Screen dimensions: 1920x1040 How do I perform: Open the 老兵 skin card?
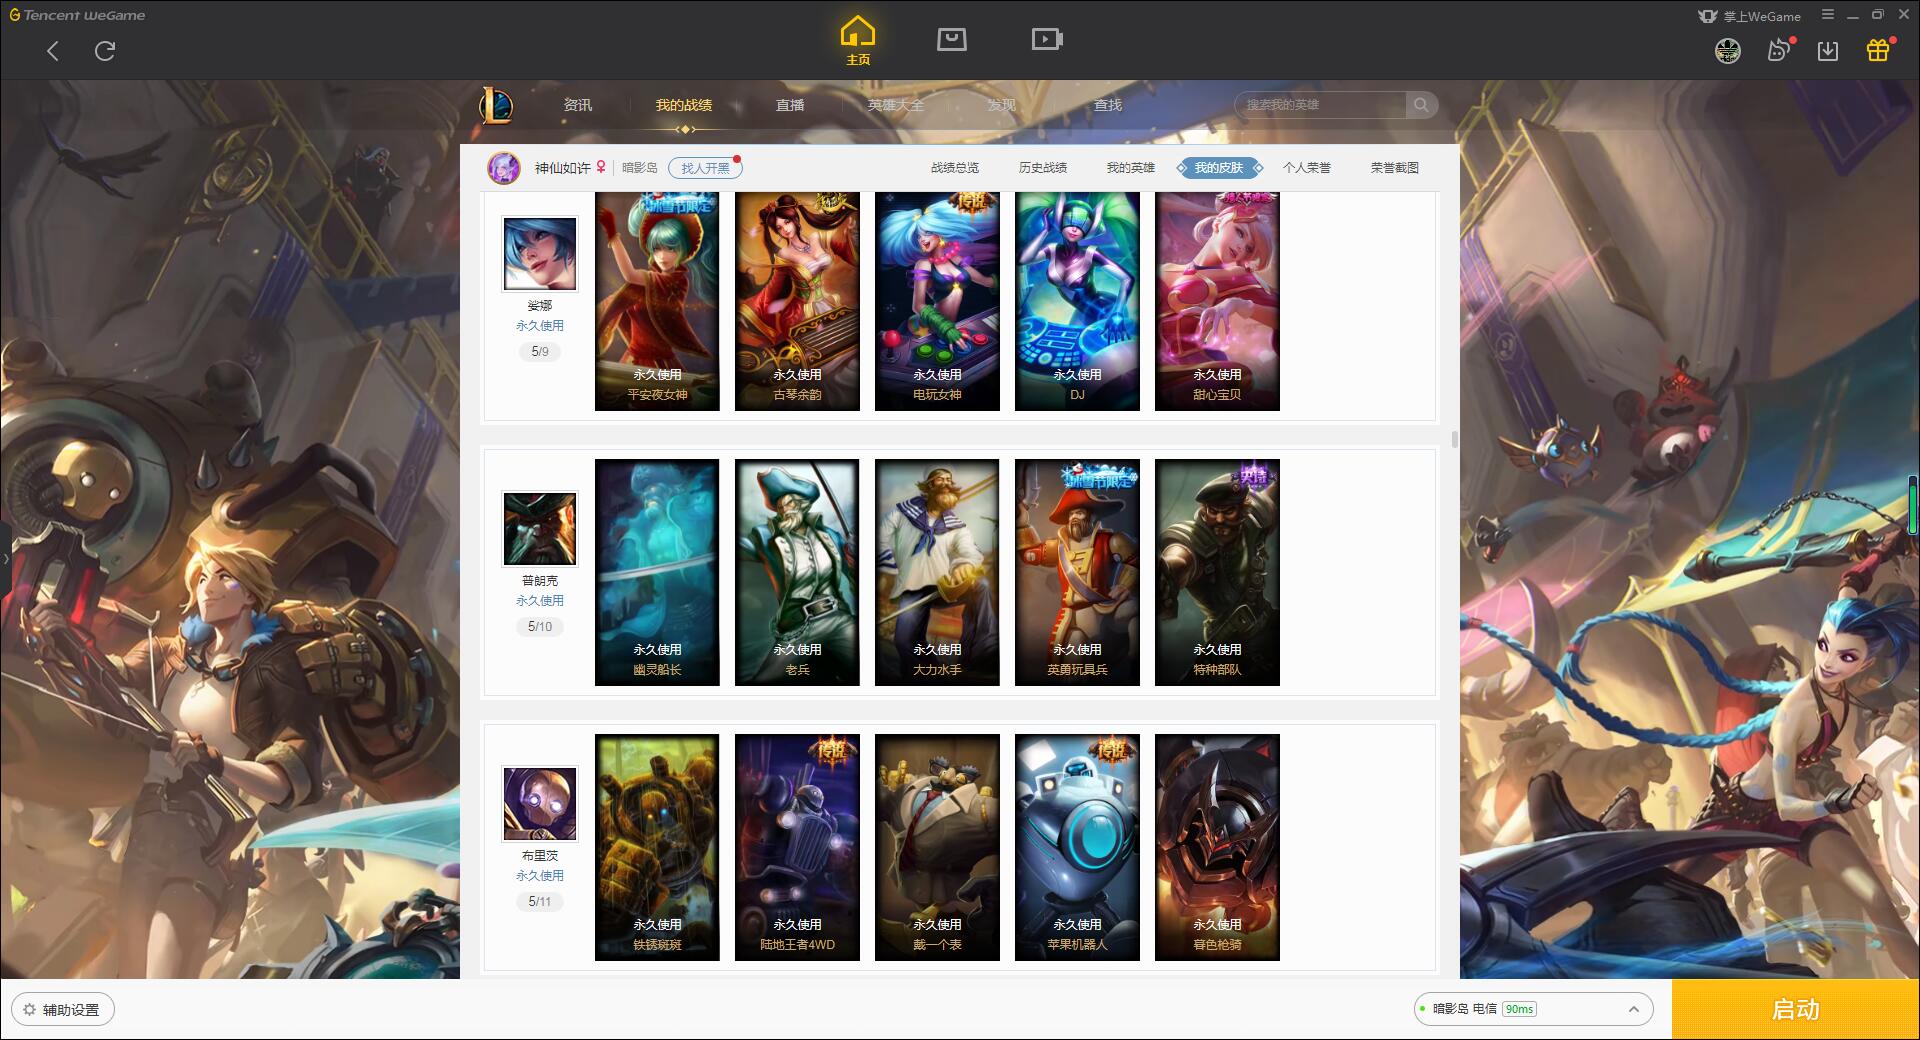797,572
